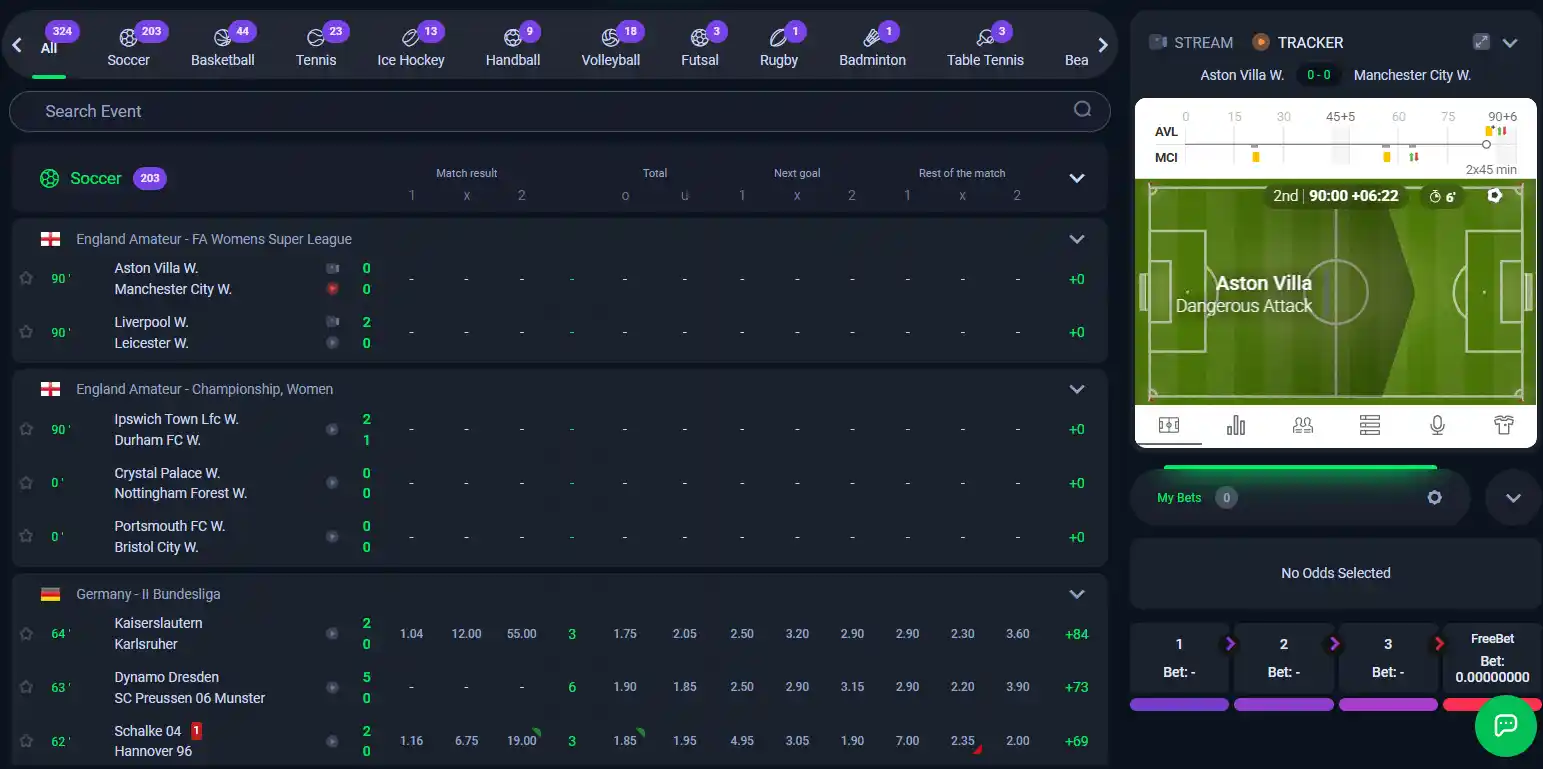Open standings table tab in tracker
This screenshot has width=1543, height=769.
pos(1370,425)
